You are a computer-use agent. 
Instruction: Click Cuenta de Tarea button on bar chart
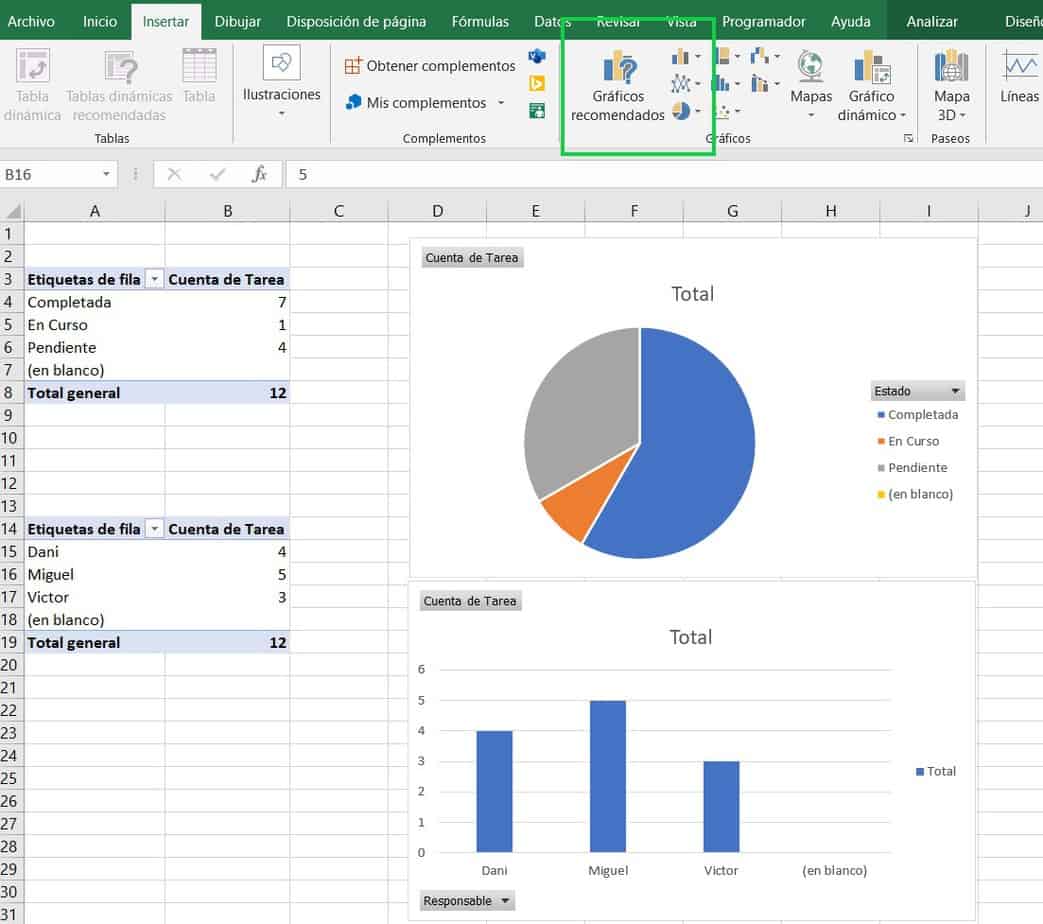470,601
